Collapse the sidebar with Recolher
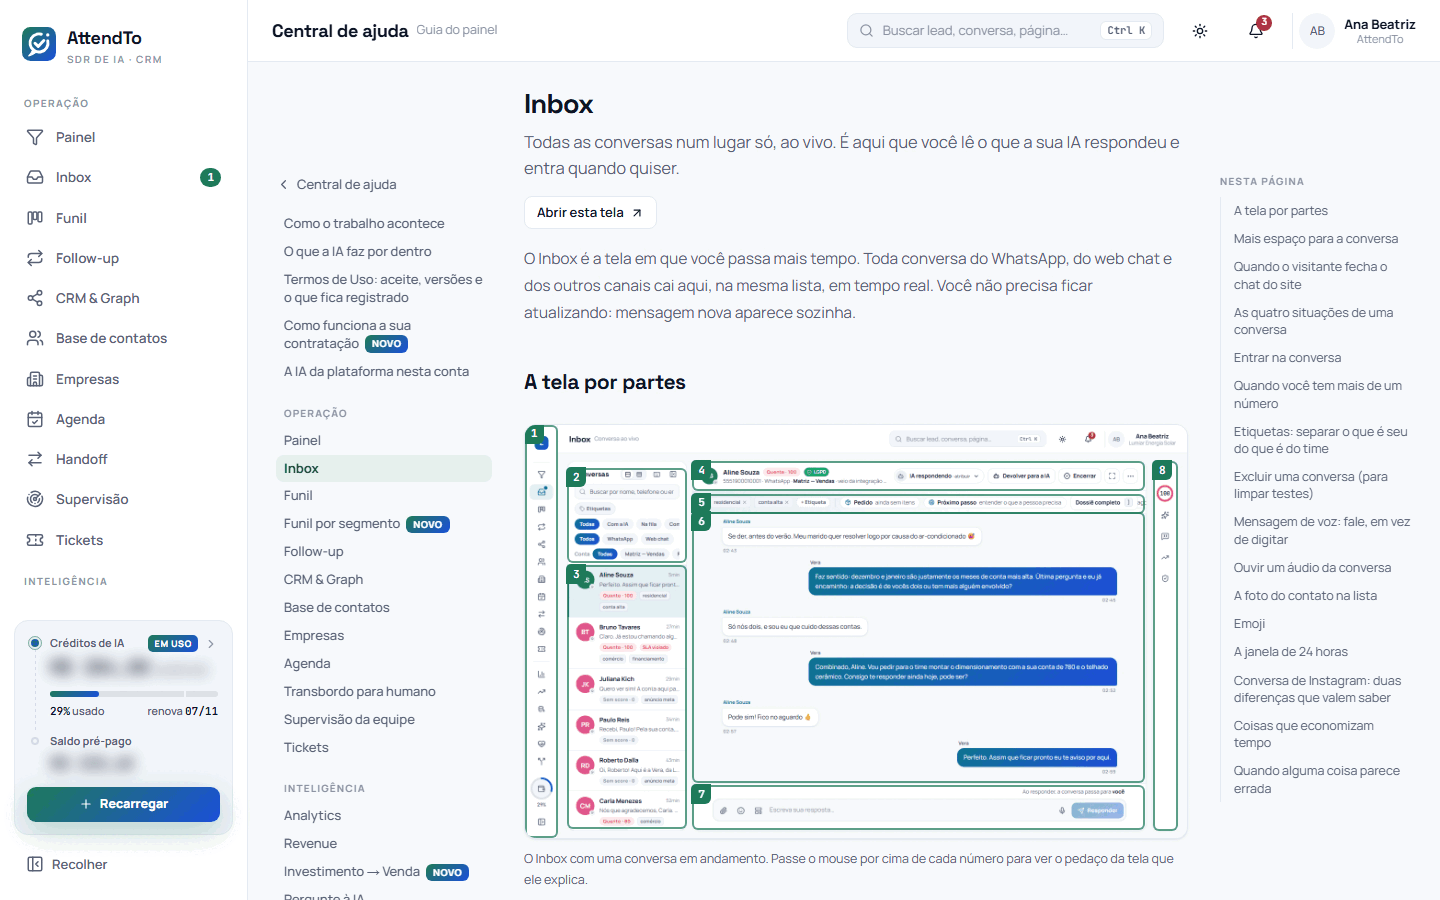This screenshot has height=900, width=1440. coord(68,864)
